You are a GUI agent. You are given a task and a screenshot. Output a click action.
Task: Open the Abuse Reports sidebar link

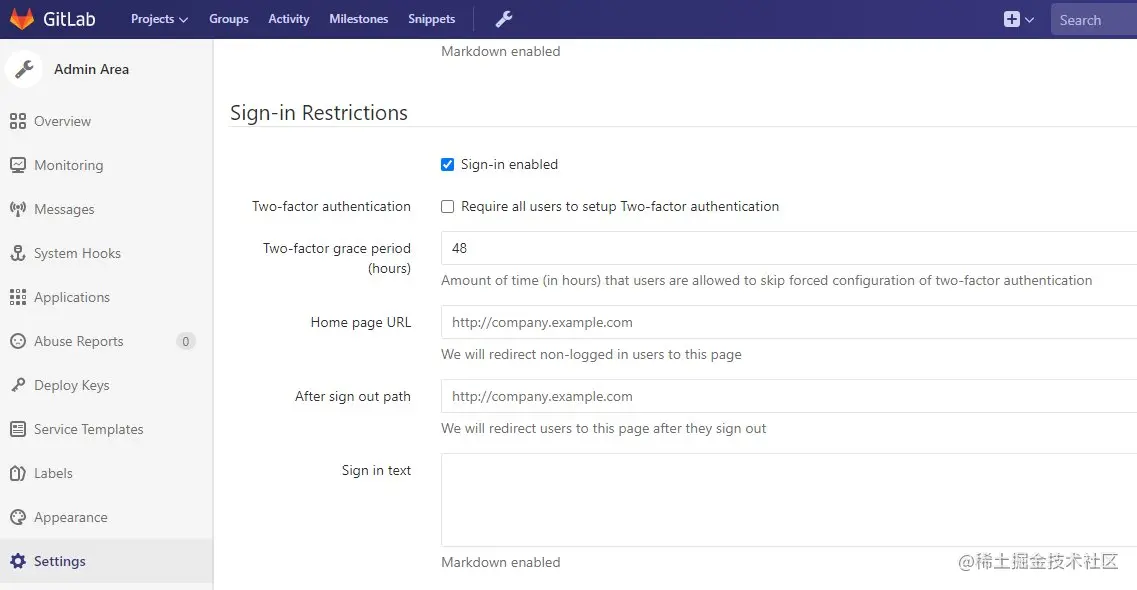pos(78,341)
